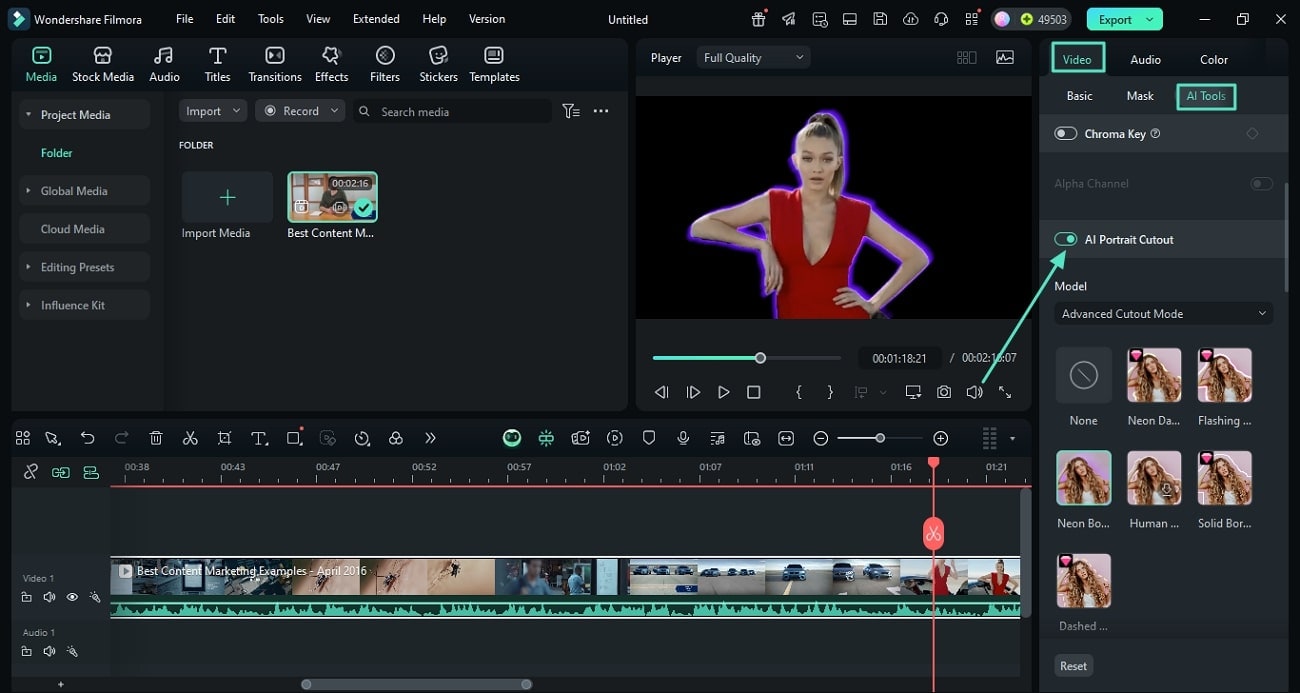Open the Titles panel
The image size is (1300, 693).
click(x=217, y=64)
